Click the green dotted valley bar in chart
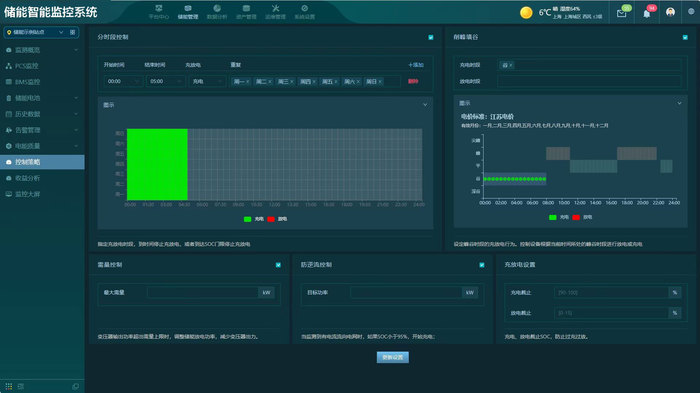Image resolution: width=700 pixels, height=393 pixels. 515,179
